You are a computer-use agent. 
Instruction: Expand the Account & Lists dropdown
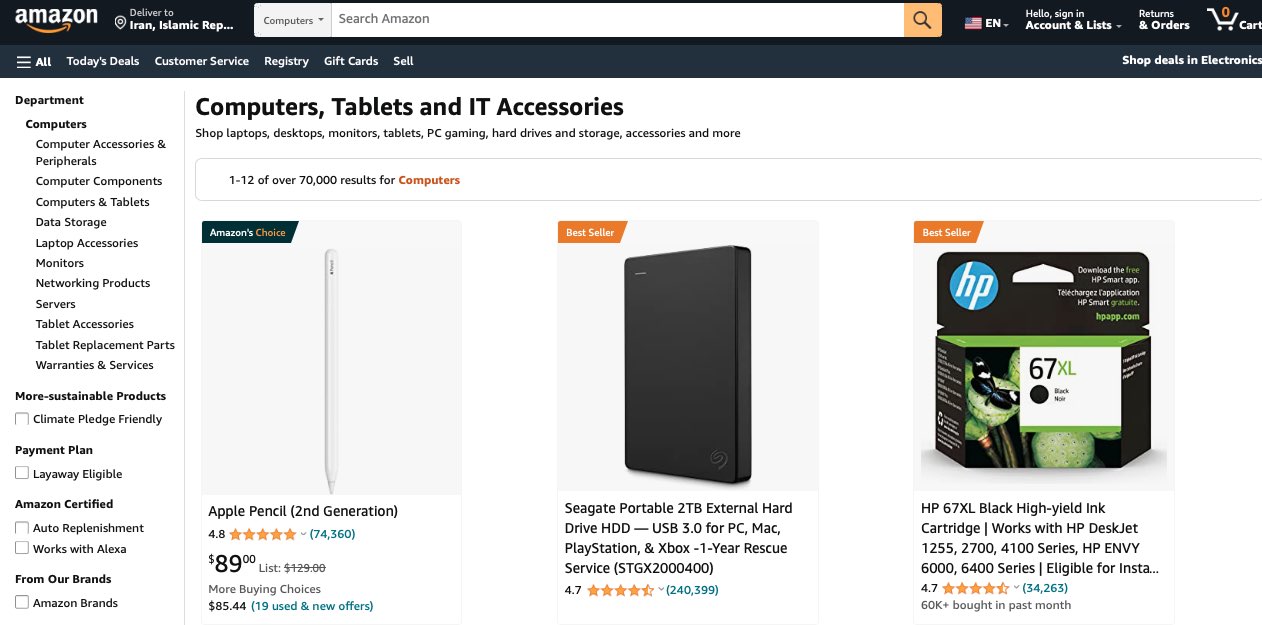[x=1073, y=20]
